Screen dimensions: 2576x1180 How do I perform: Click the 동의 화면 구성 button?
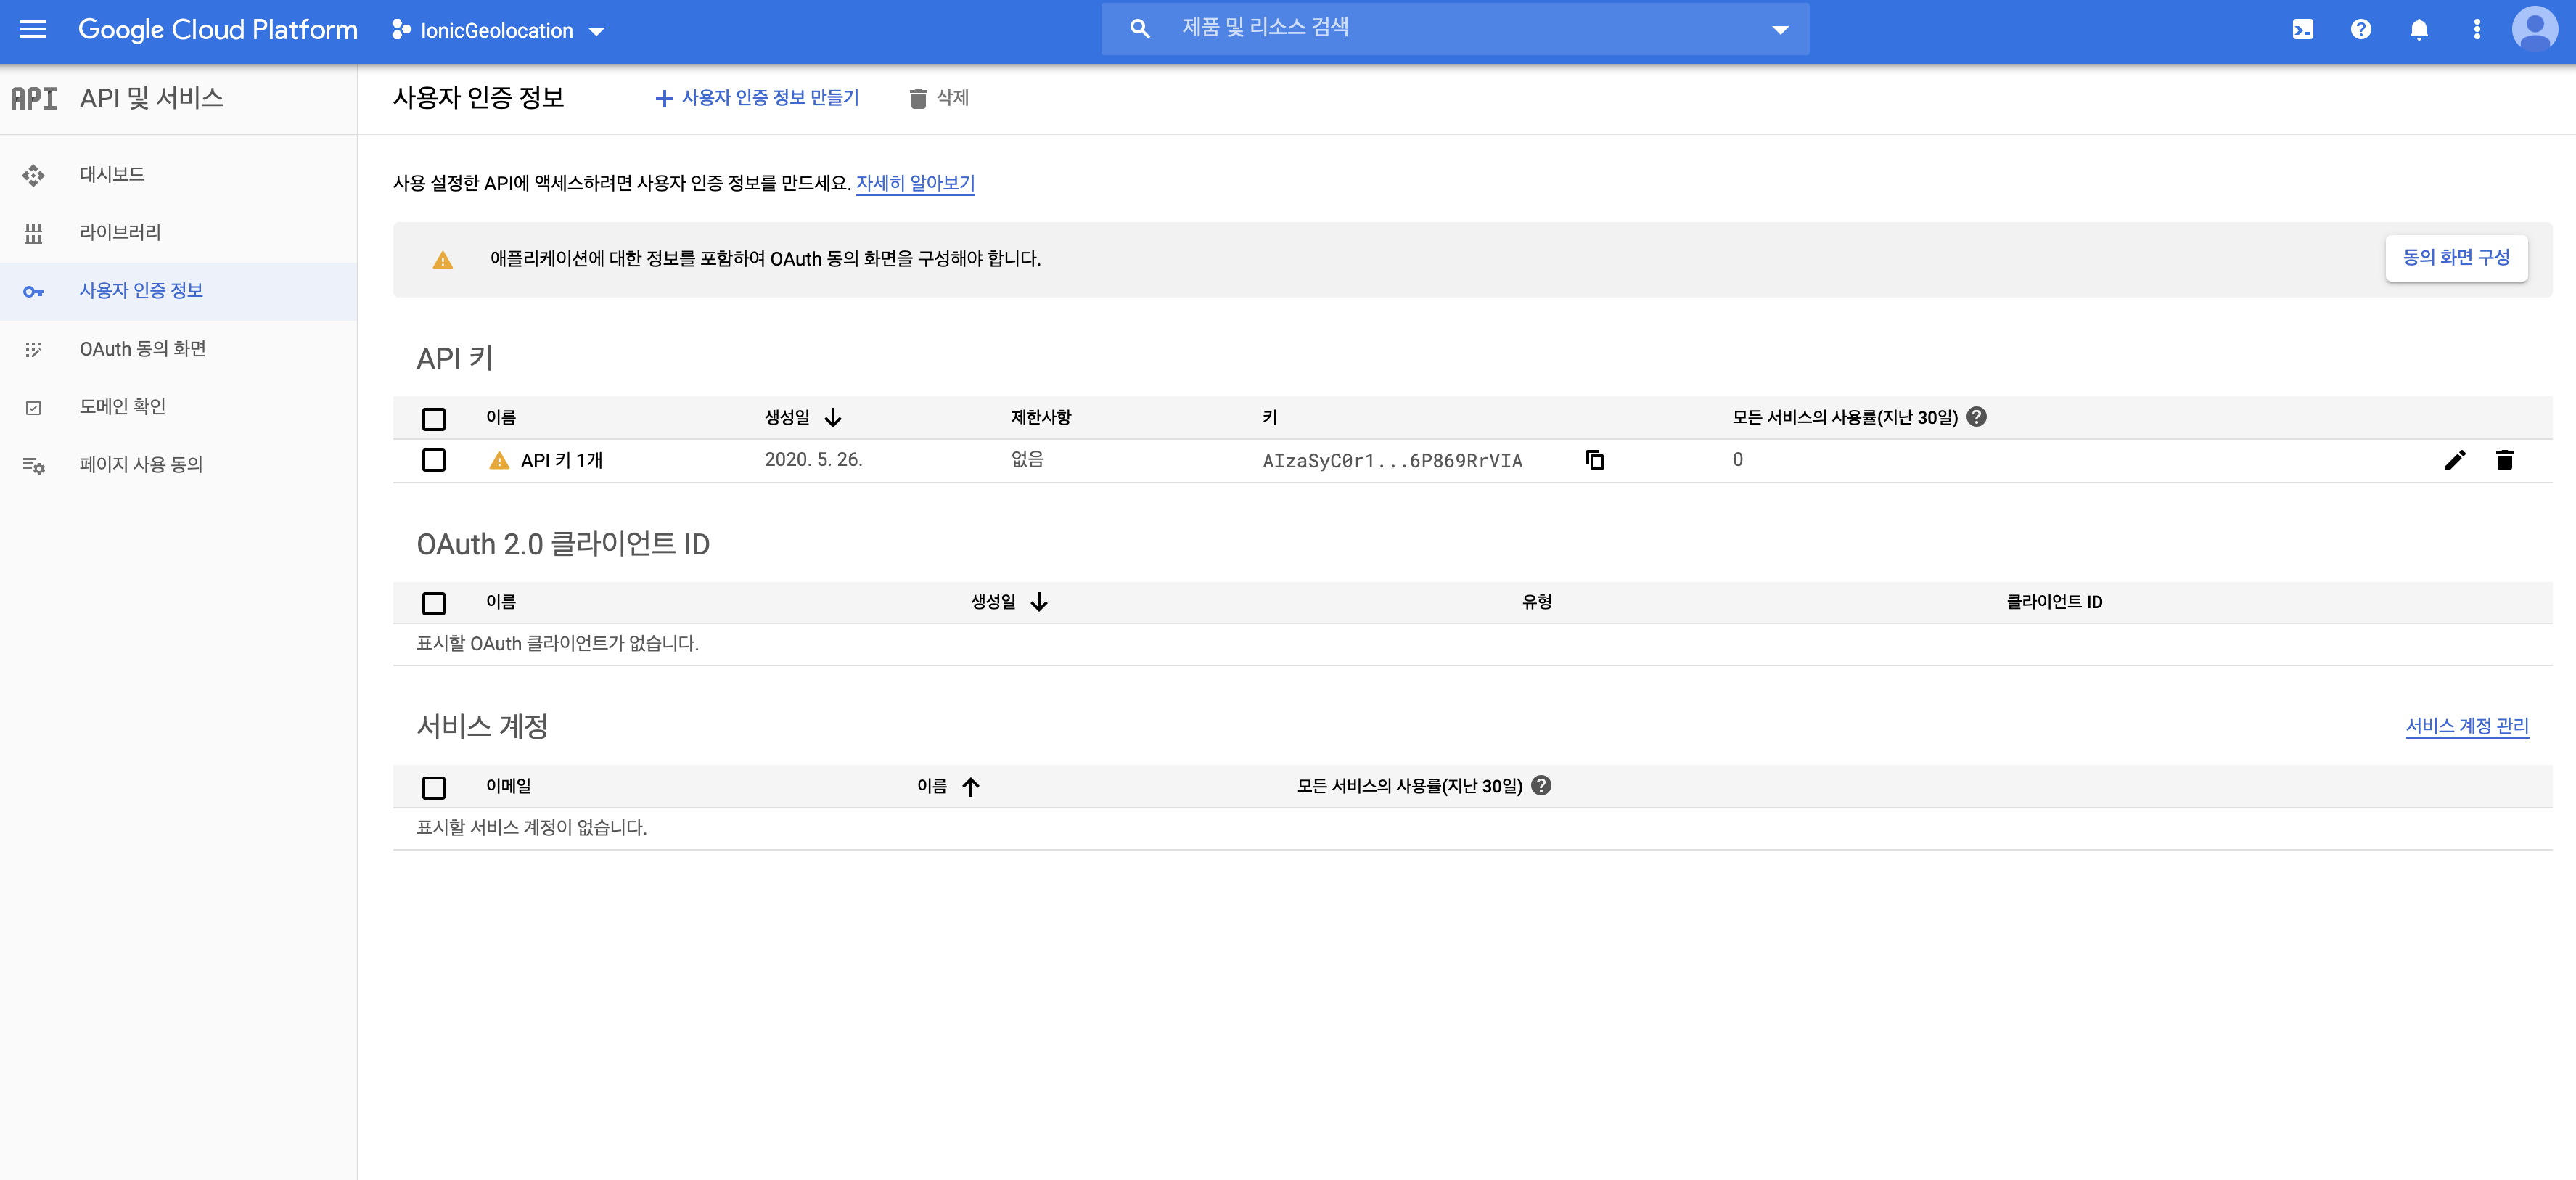coord(2455,258)
